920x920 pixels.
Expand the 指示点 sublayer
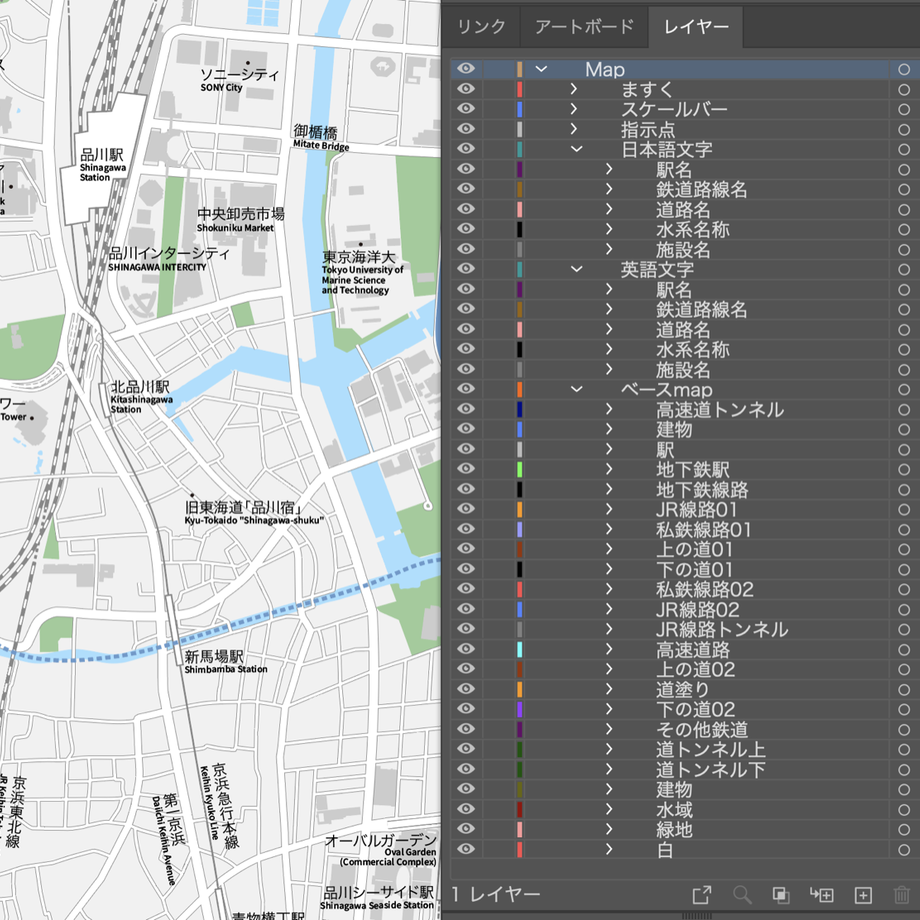click(x=574, y=129)
